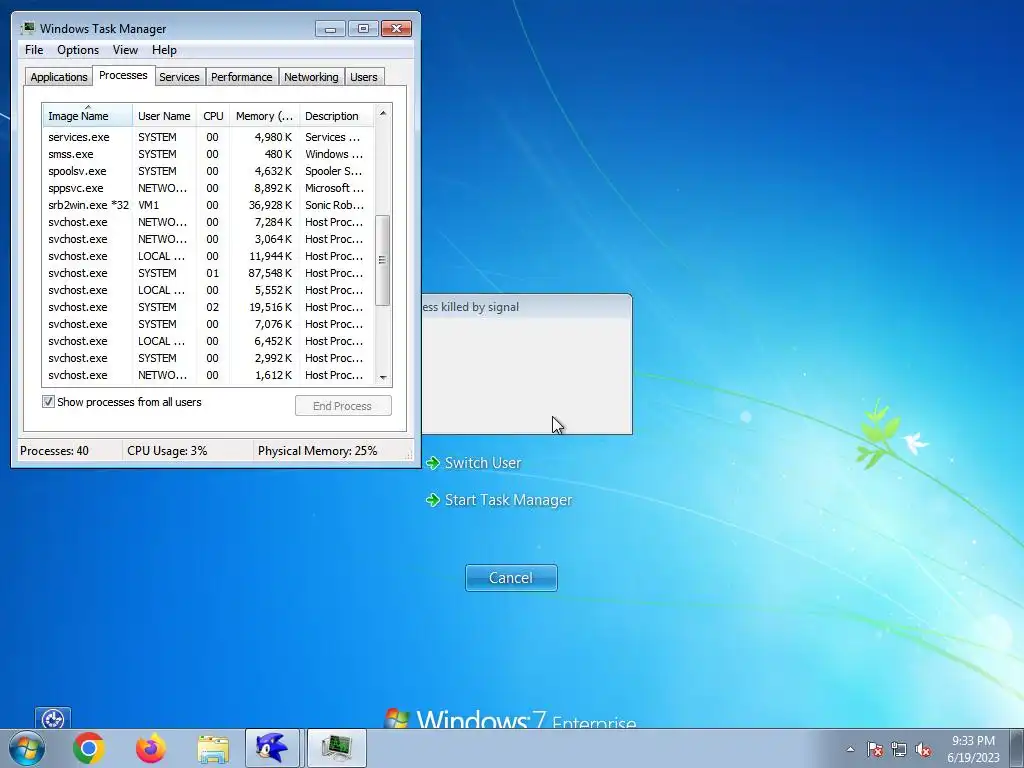Open the View menu
This screenshot has height=768, width=1024.
pos(125,50)
